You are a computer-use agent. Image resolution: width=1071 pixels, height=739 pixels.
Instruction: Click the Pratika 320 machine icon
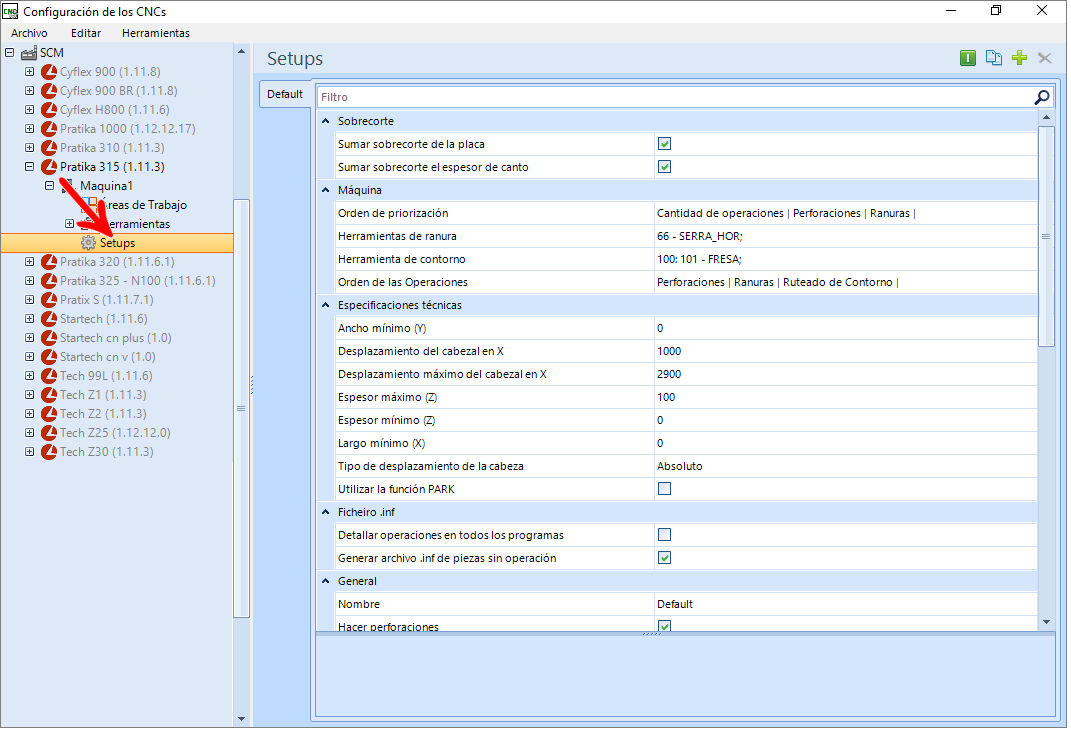coord(48,262)
